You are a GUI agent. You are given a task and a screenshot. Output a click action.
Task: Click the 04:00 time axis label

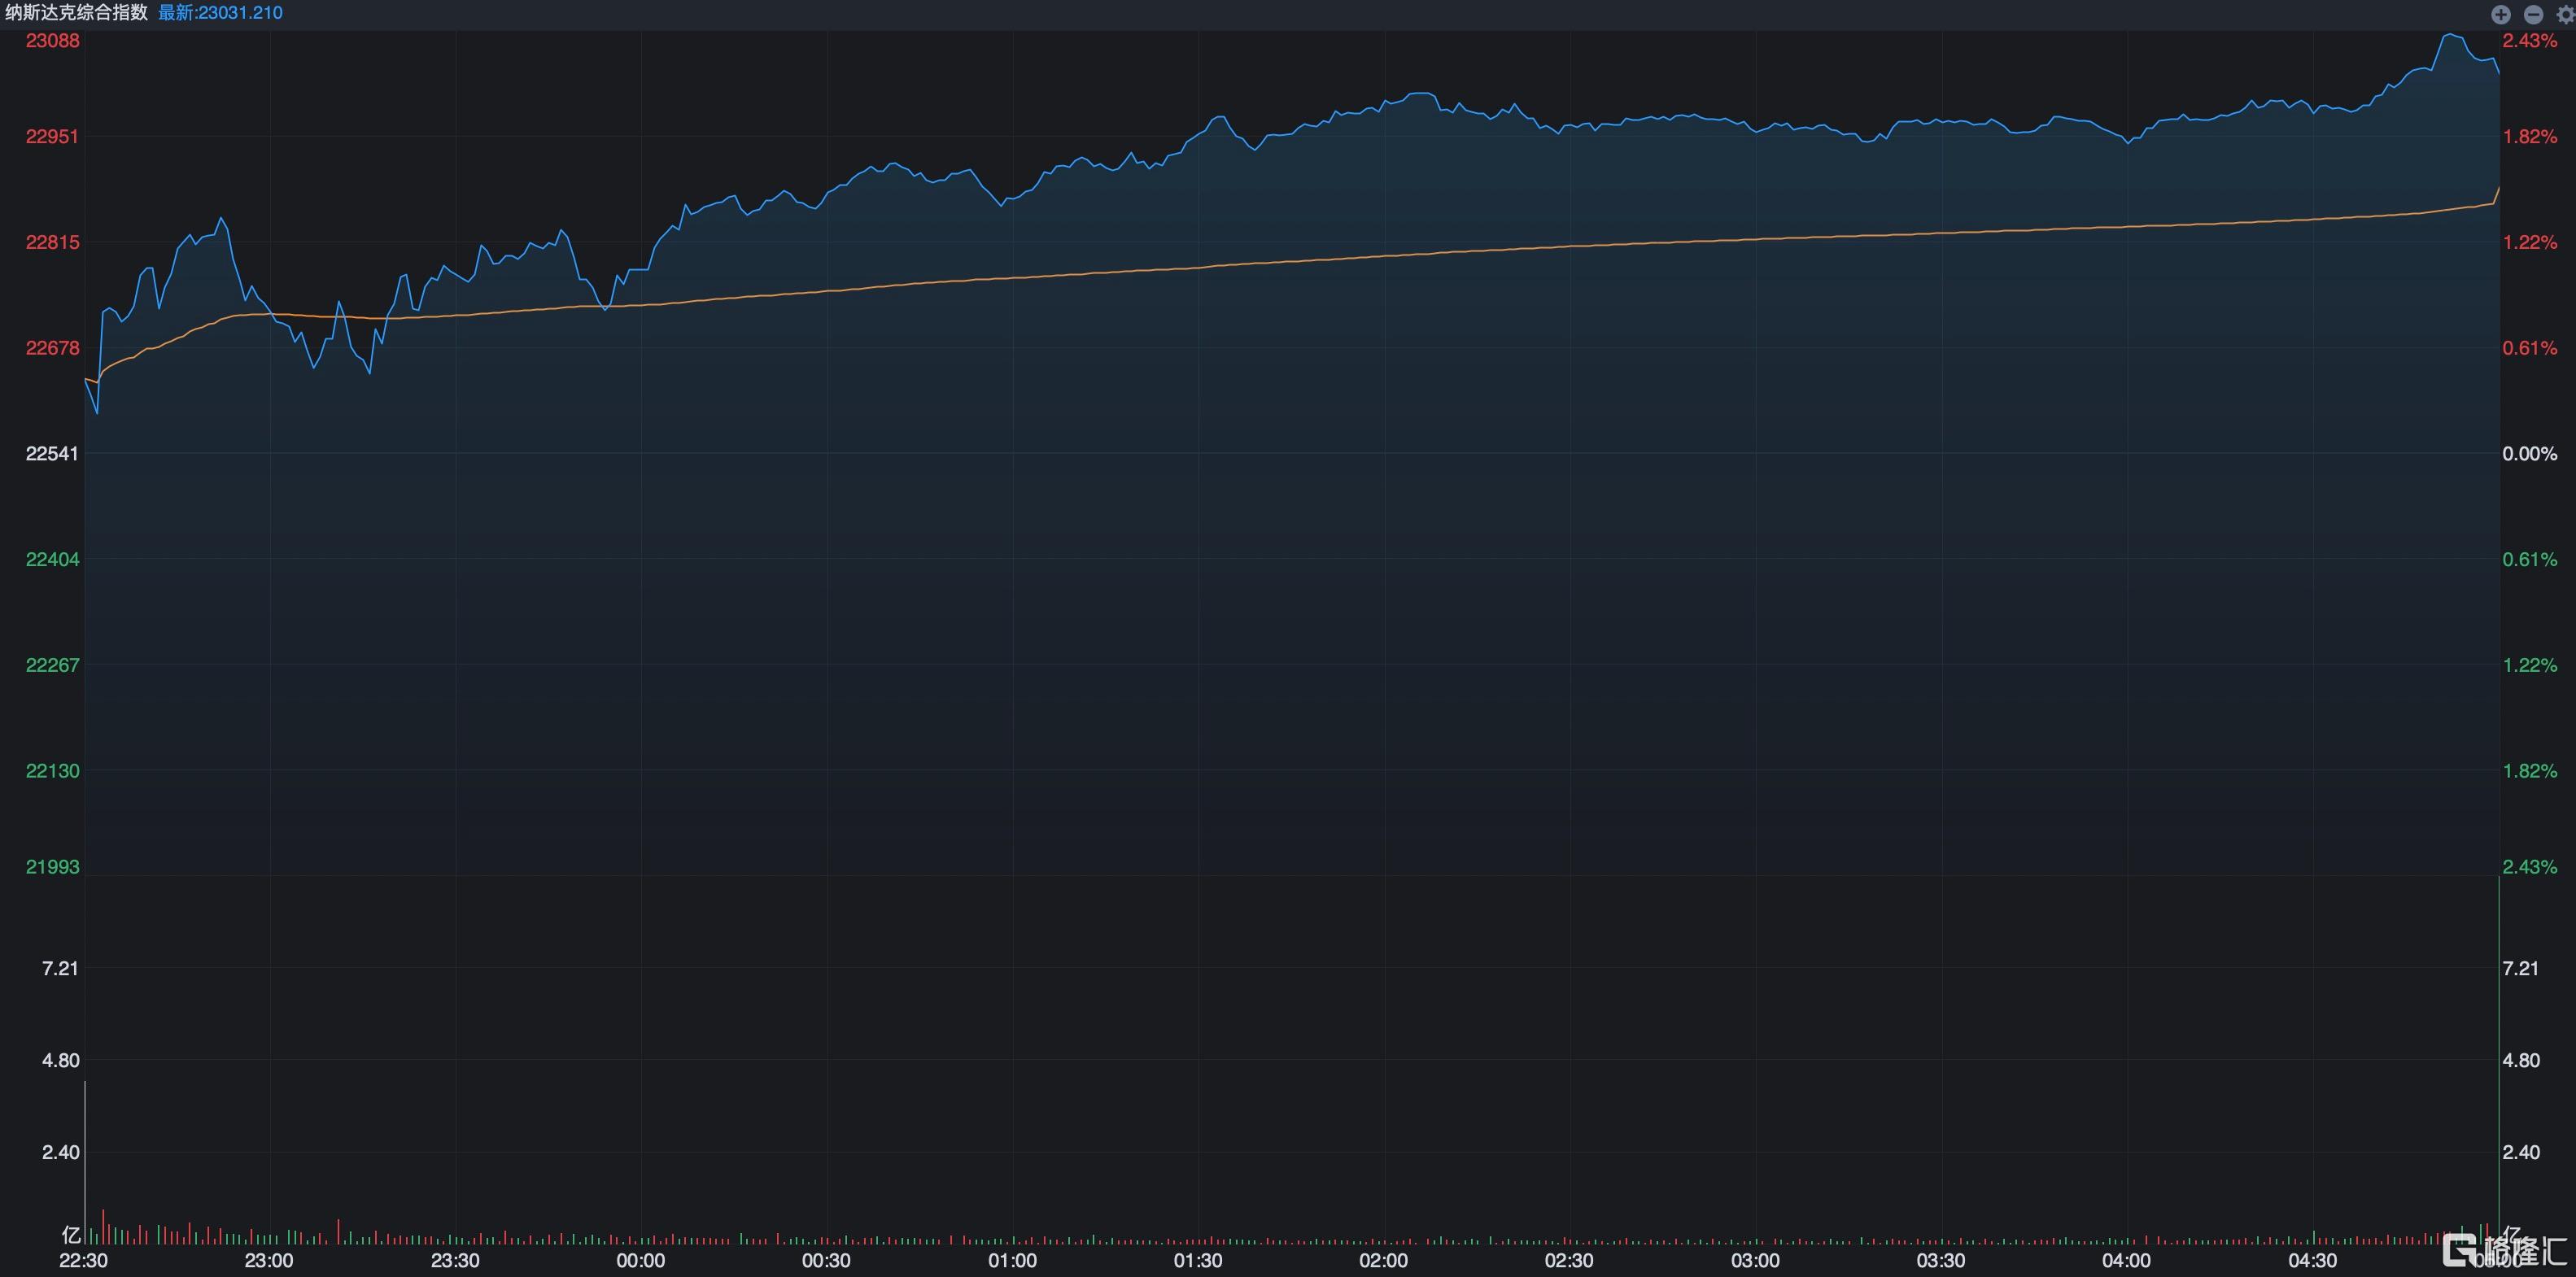tap(2126, 1261)
